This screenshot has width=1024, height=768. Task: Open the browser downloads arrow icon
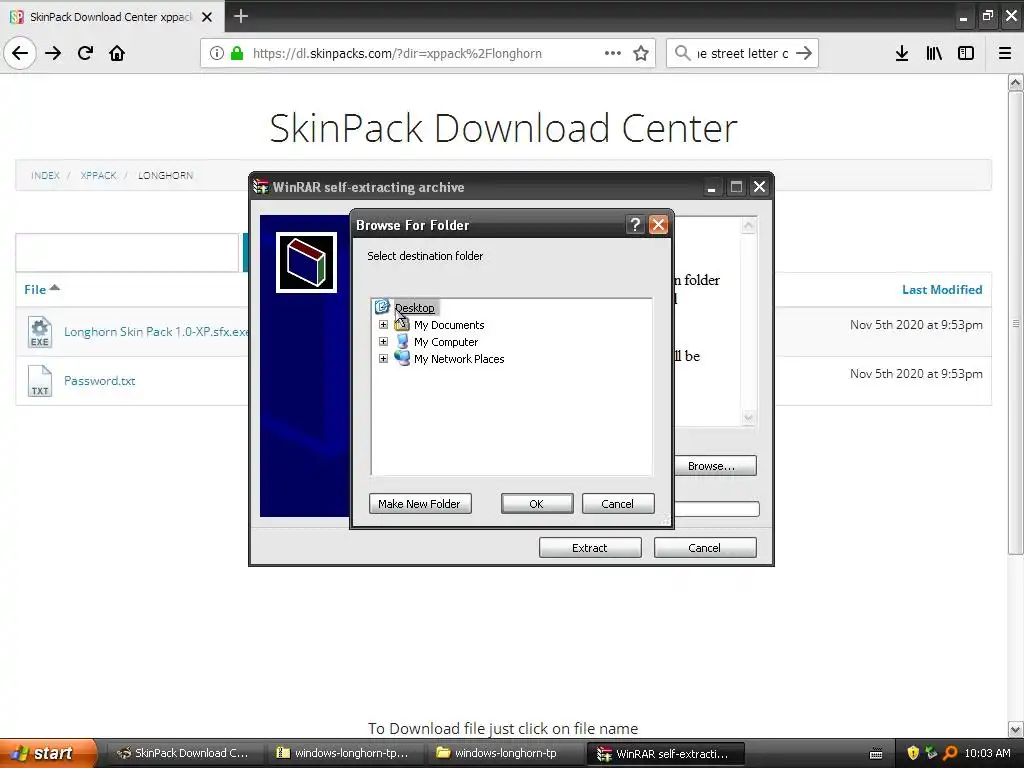pos(902,53)
